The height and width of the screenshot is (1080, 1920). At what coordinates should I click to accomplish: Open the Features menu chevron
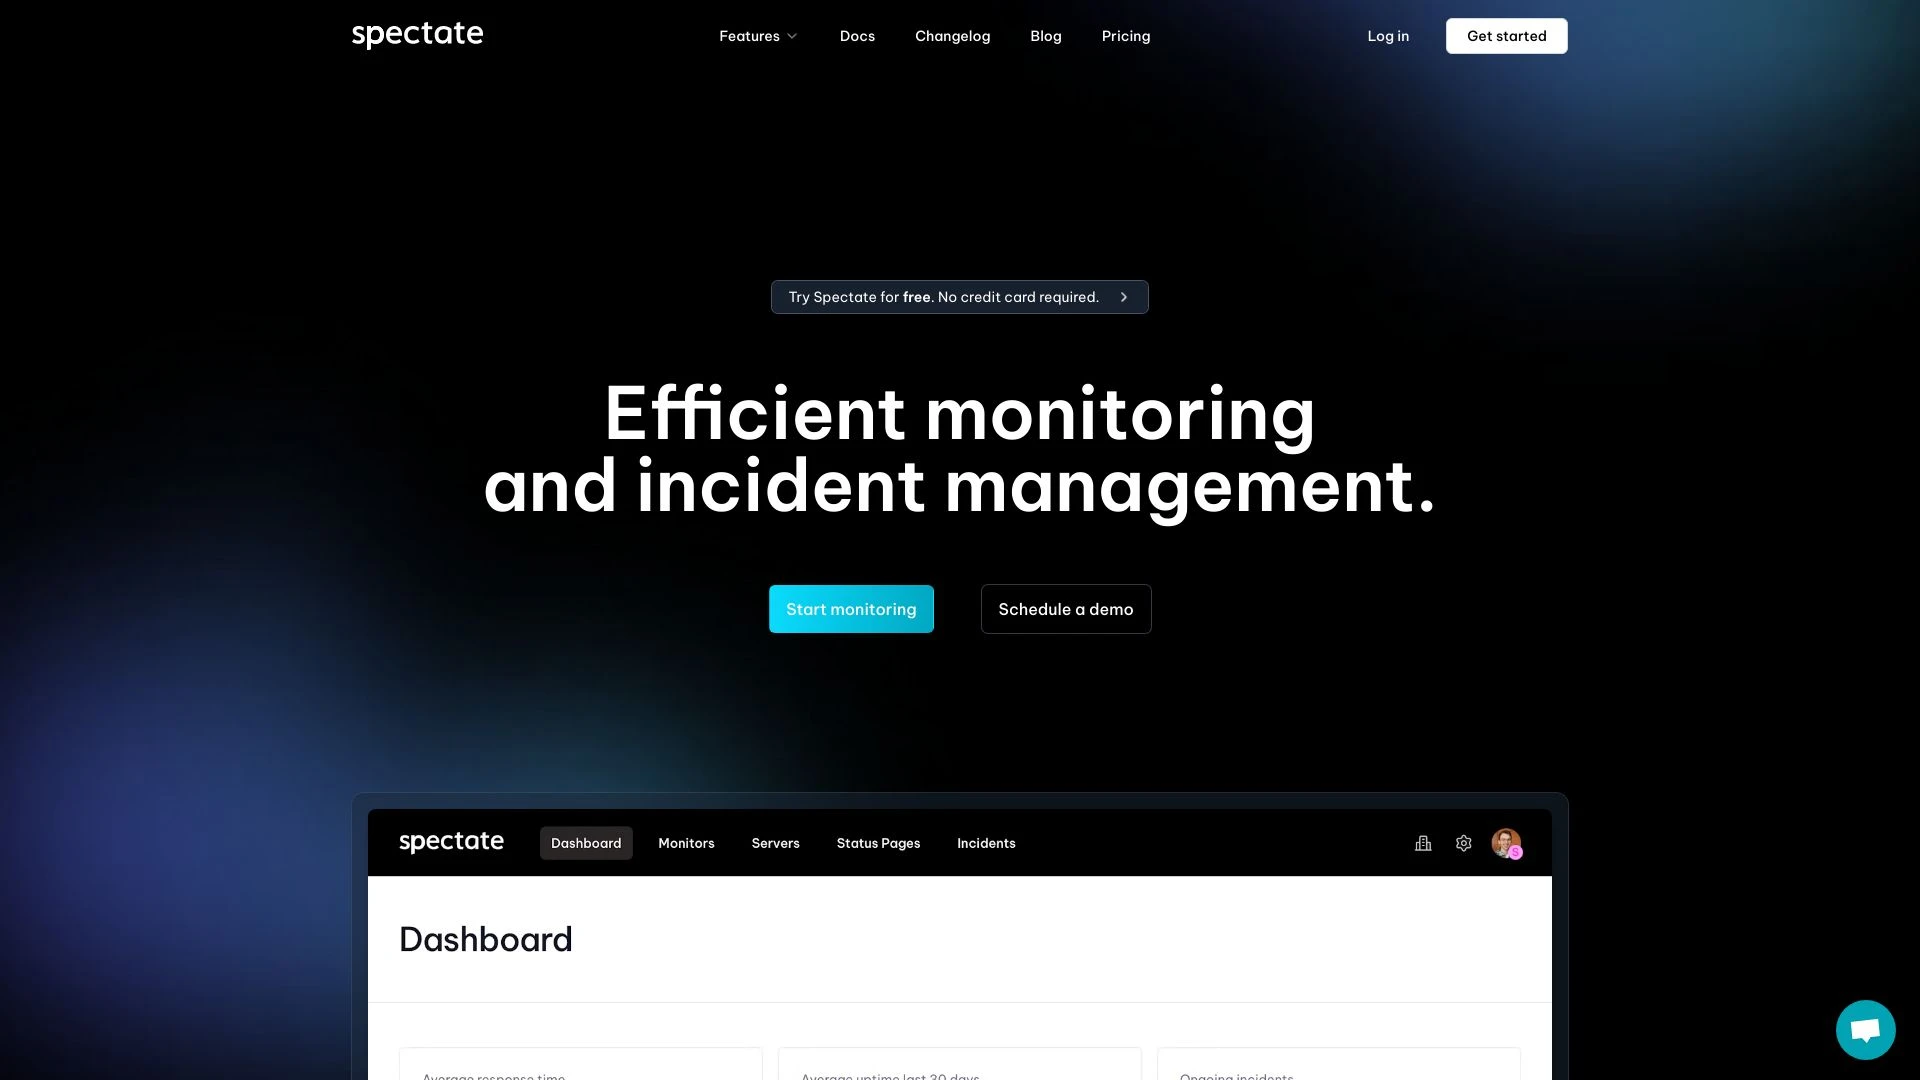(x=791, y=36)
